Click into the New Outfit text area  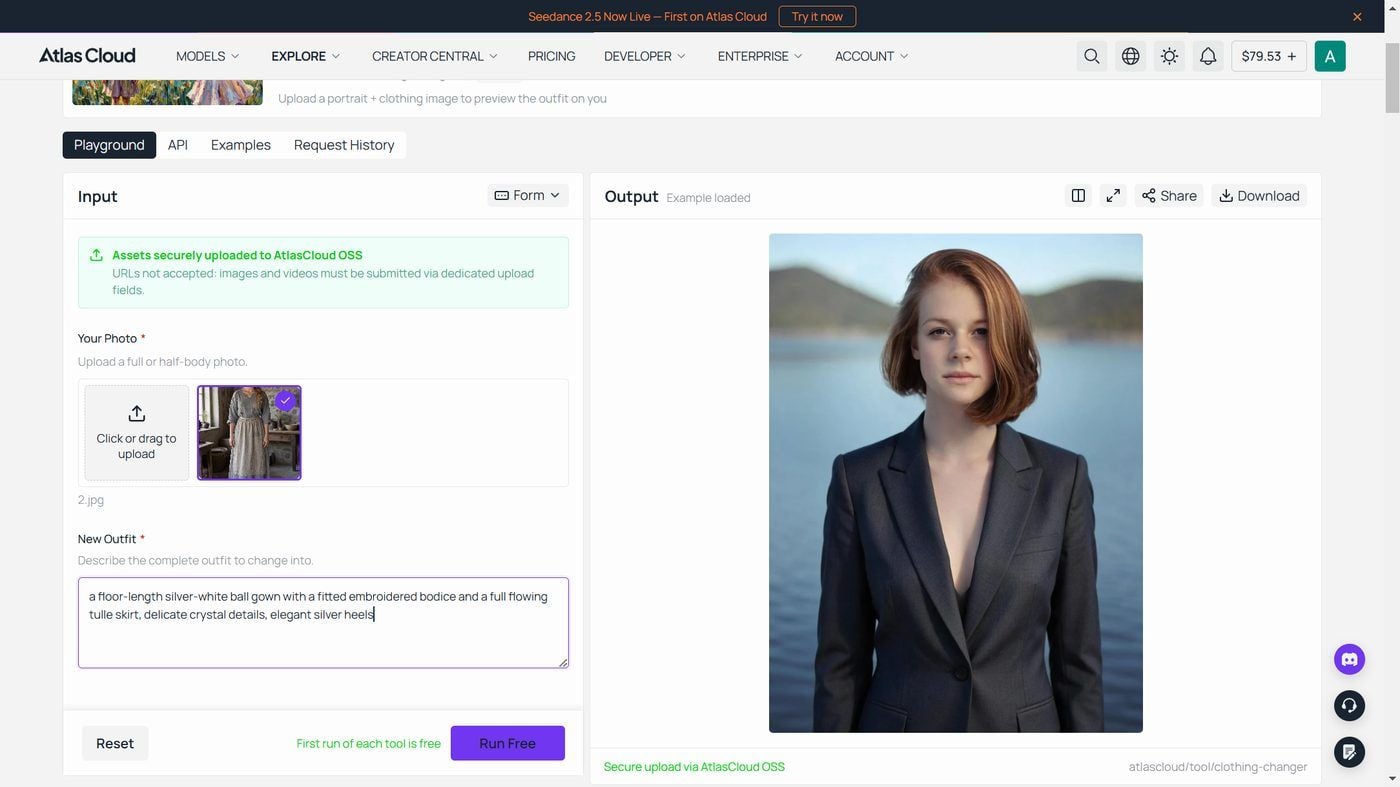point(323,622)
